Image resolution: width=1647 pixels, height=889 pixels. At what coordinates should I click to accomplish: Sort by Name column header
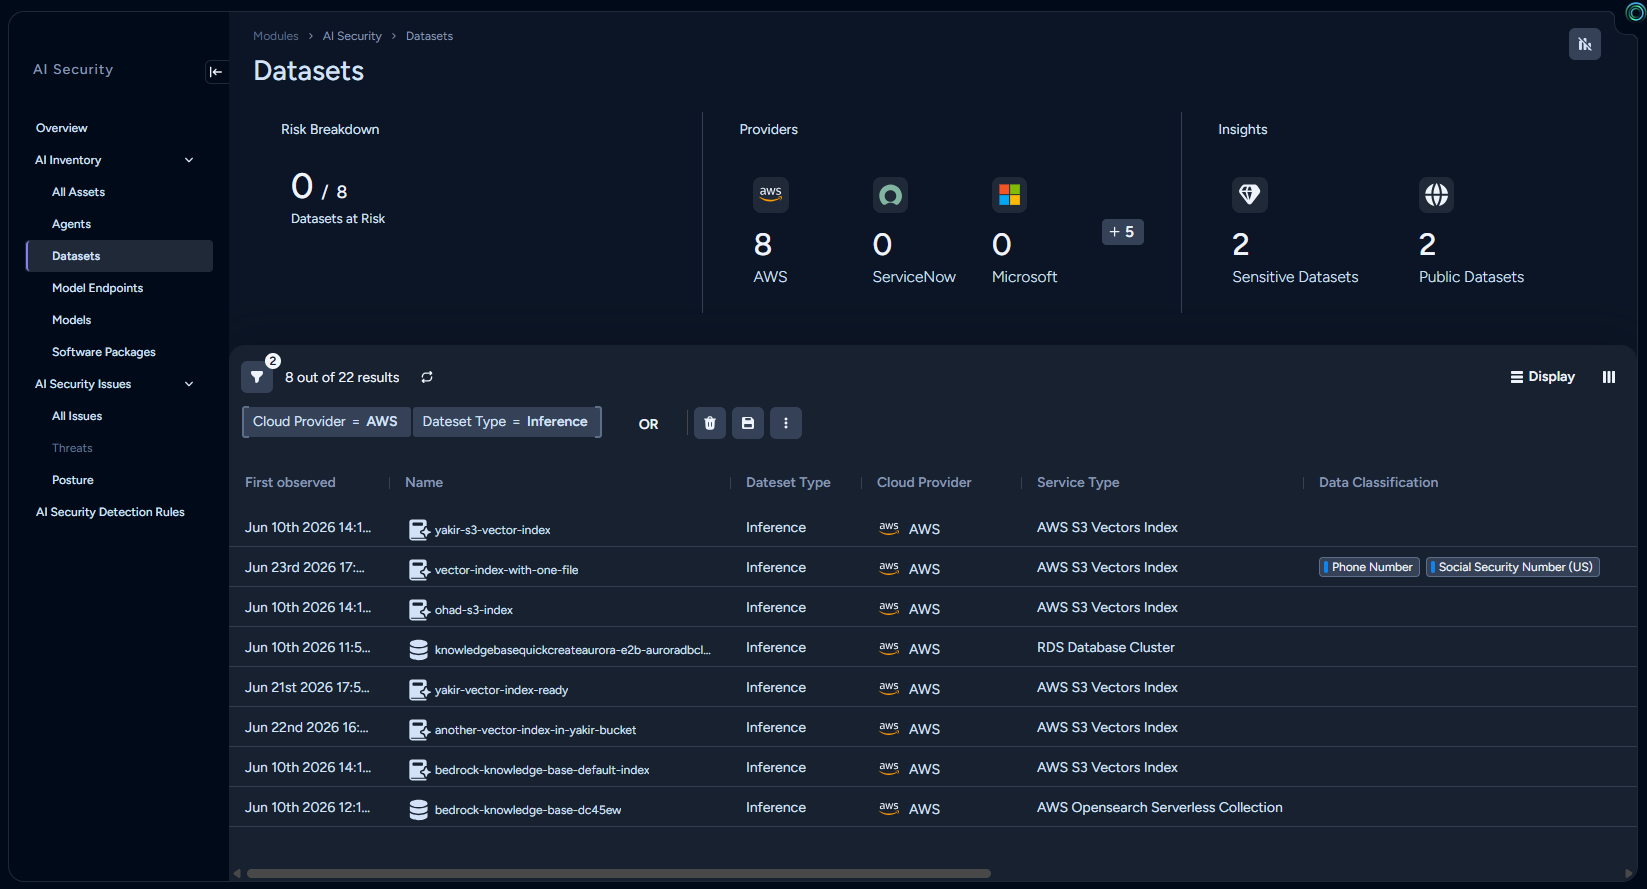424,482
